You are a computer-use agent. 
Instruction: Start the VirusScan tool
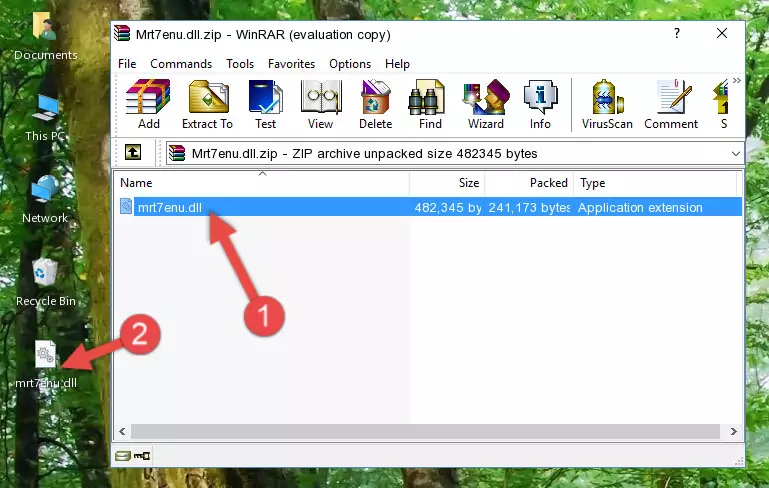[x=607, y=104]
